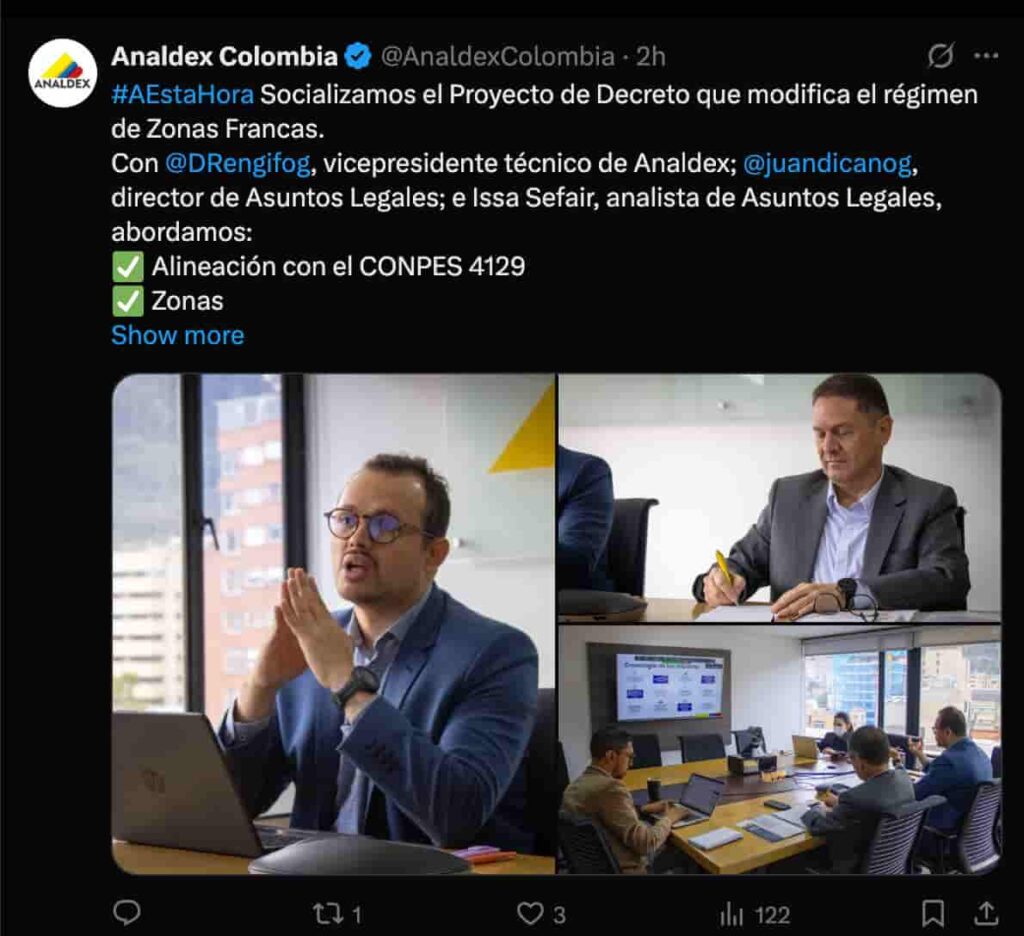Open photo of man with glasses

point(334,624)
